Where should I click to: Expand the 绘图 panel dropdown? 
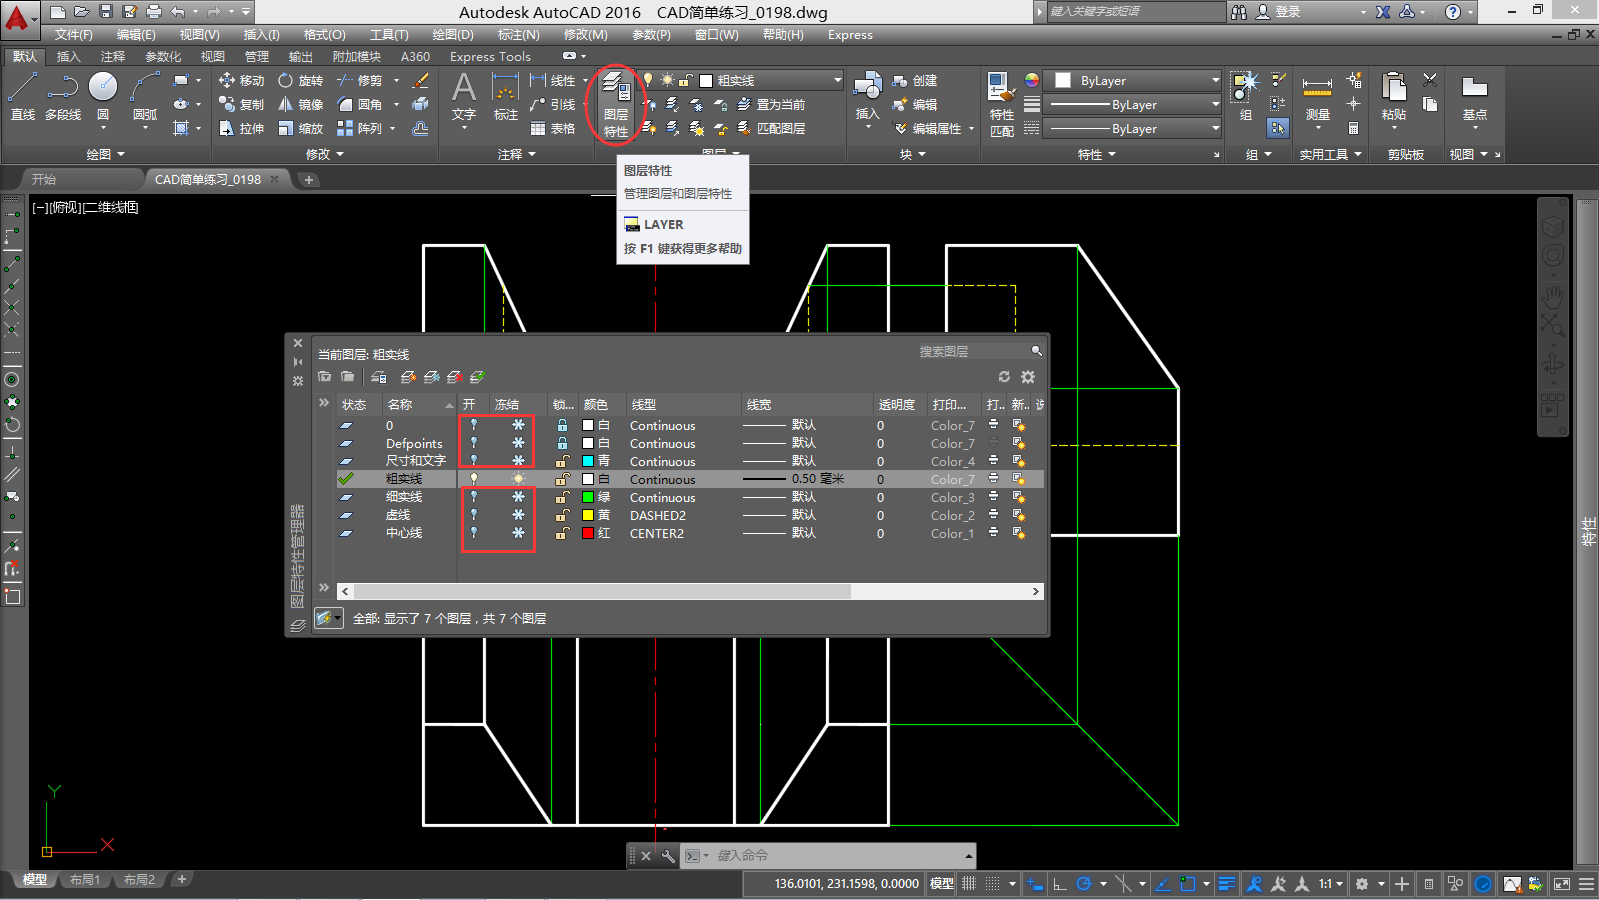coord(106,154)
